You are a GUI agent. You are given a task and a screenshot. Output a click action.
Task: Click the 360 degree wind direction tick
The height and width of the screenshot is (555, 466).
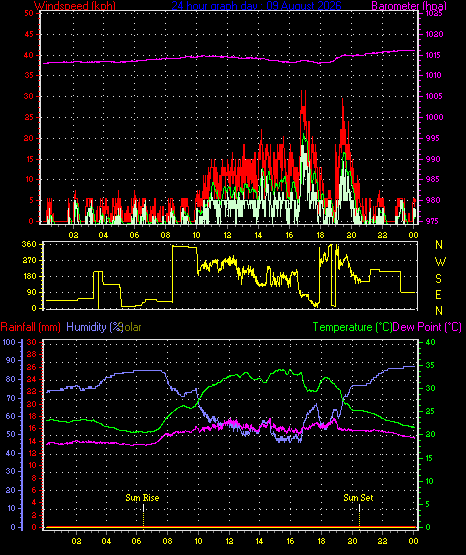click(x=29, y=244)
